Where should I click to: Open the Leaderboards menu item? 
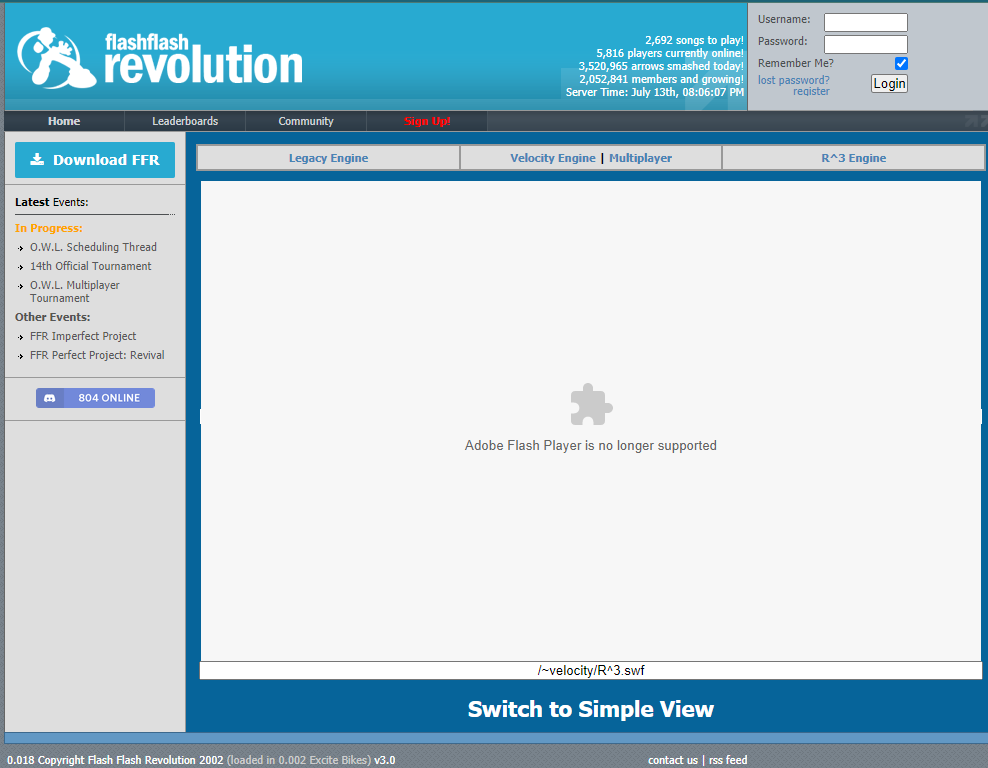click(185, 121)
